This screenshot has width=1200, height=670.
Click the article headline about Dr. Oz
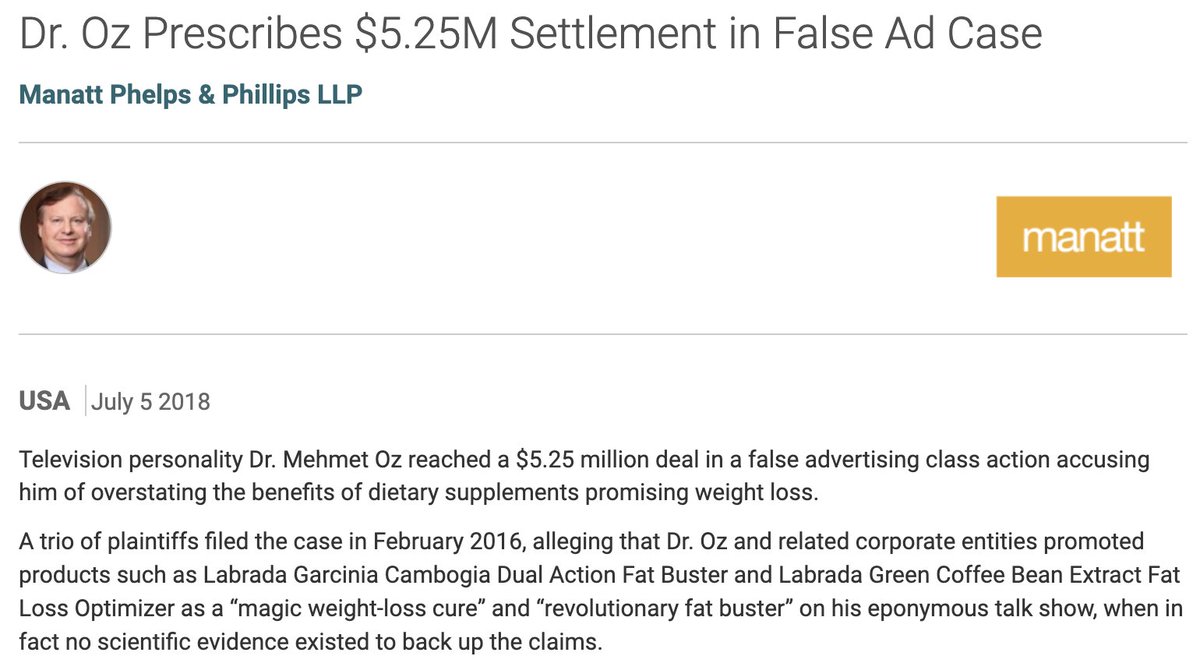(530, 33)
